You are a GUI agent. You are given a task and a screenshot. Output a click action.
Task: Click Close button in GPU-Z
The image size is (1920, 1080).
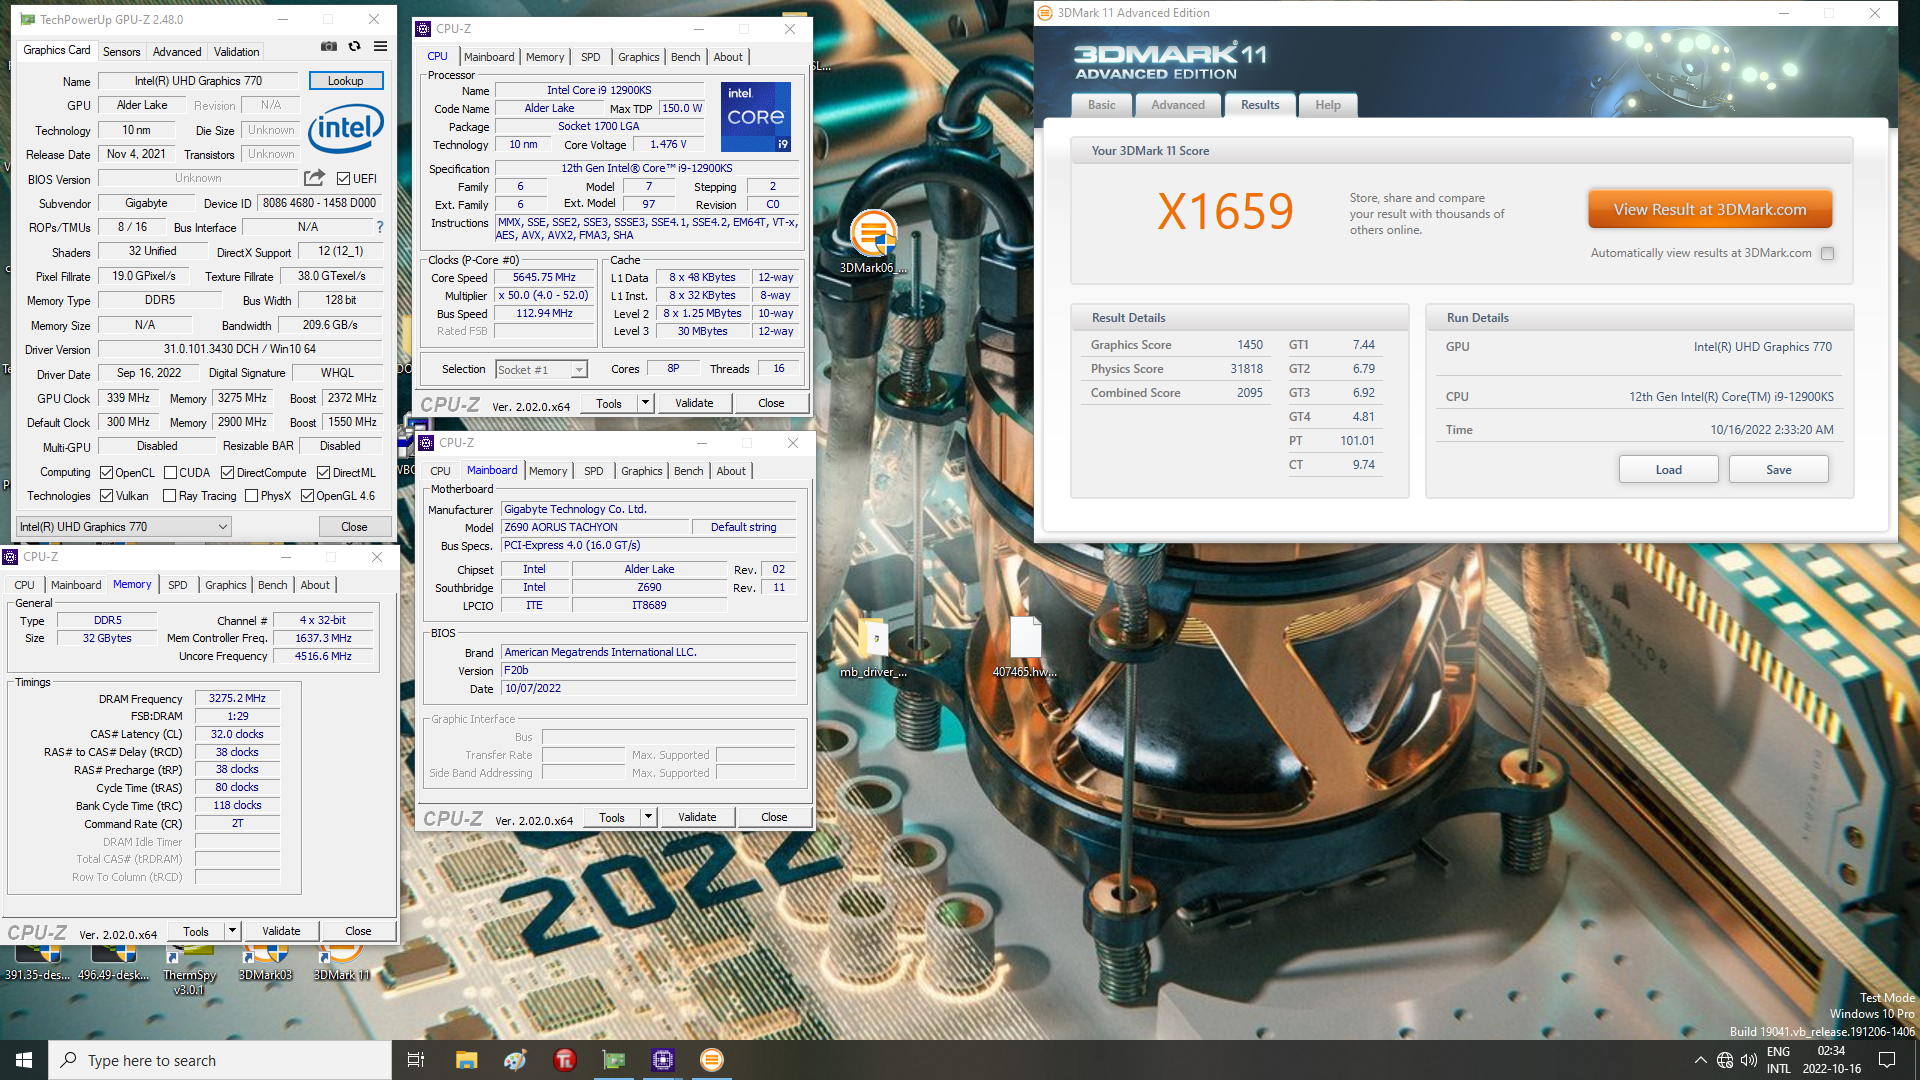click(354, 526)
